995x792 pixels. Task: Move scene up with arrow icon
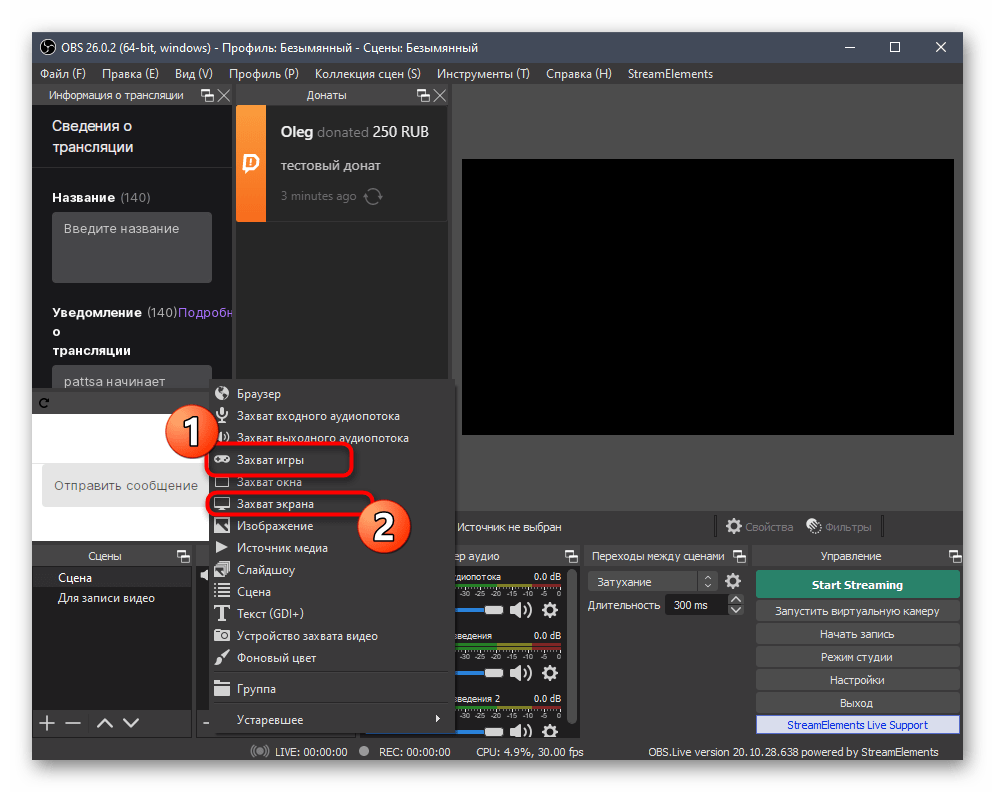[x=104, y=722]
